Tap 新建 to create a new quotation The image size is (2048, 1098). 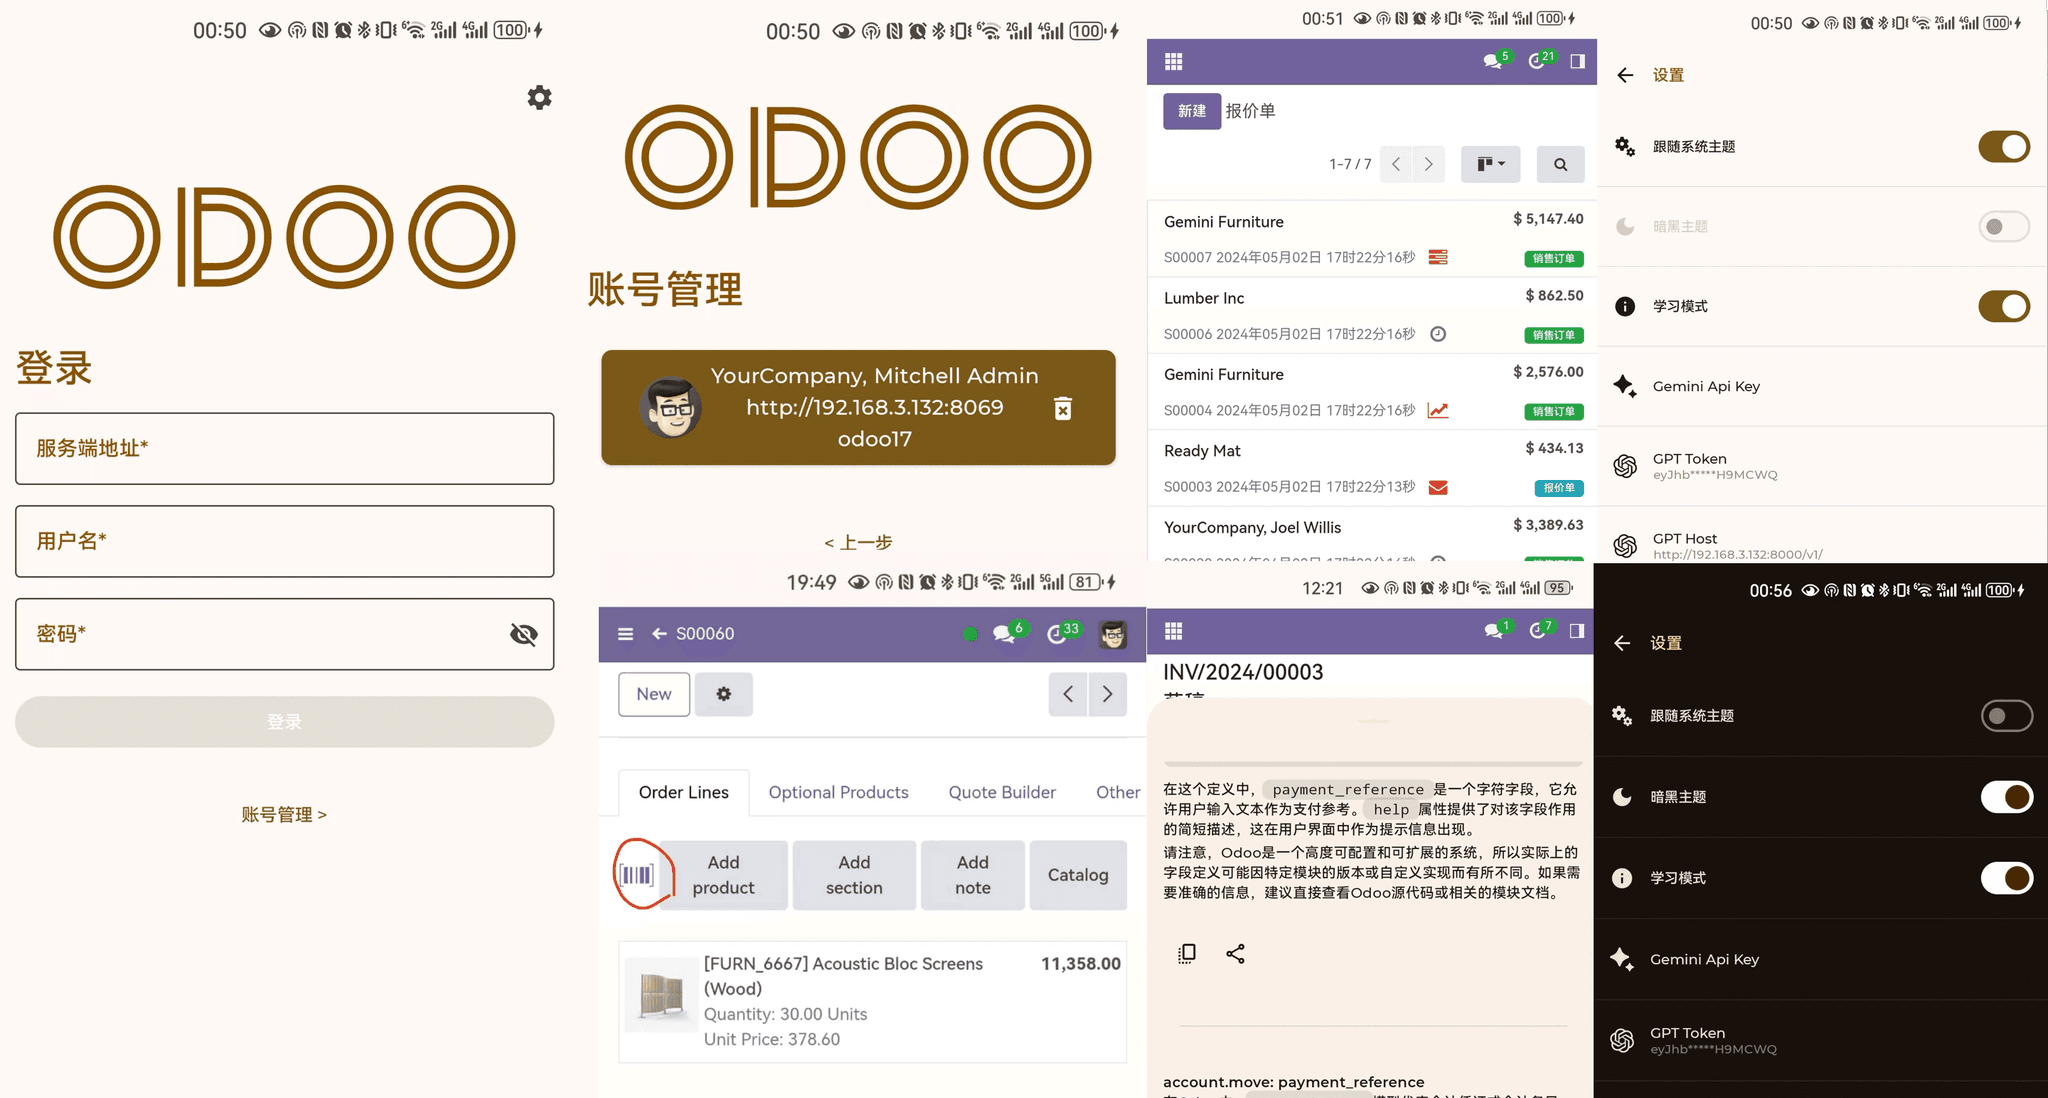pyautogui.click(x=1190, y=111)
